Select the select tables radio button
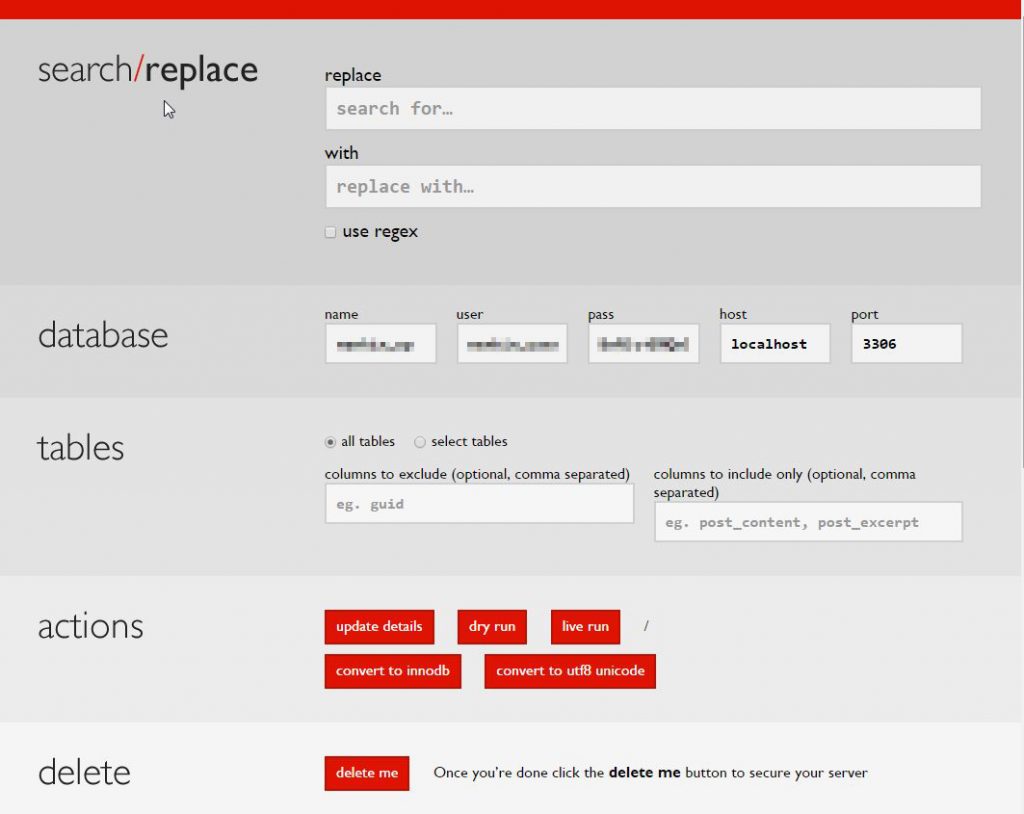 [x=420, y=442]
